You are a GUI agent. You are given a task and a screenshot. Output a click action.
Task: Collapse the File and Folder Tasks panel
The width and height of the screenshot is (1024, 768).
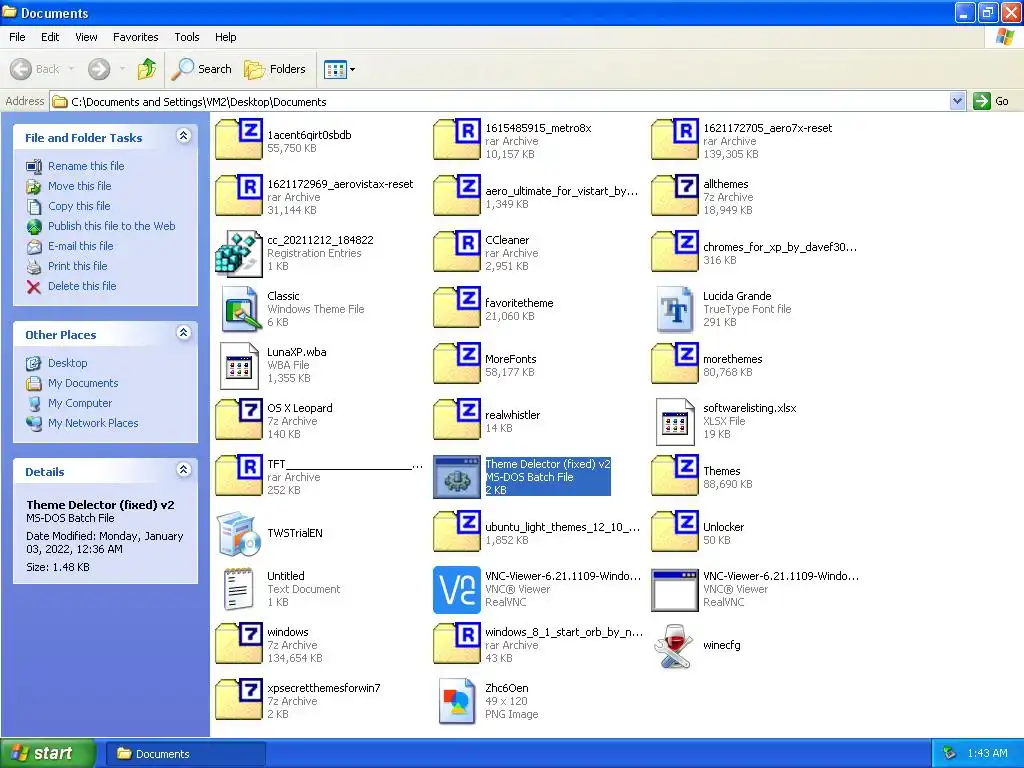[184, 136]
